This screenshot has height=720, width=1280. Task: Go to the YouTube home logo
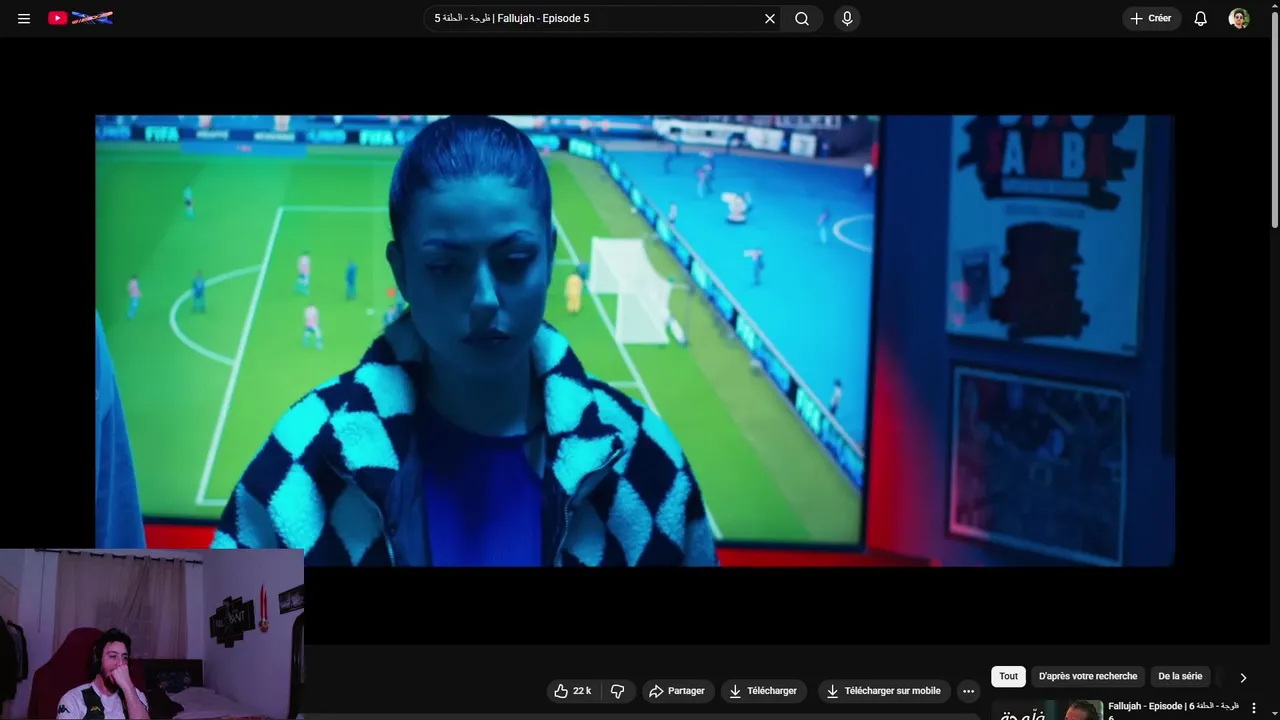[80, 18]
